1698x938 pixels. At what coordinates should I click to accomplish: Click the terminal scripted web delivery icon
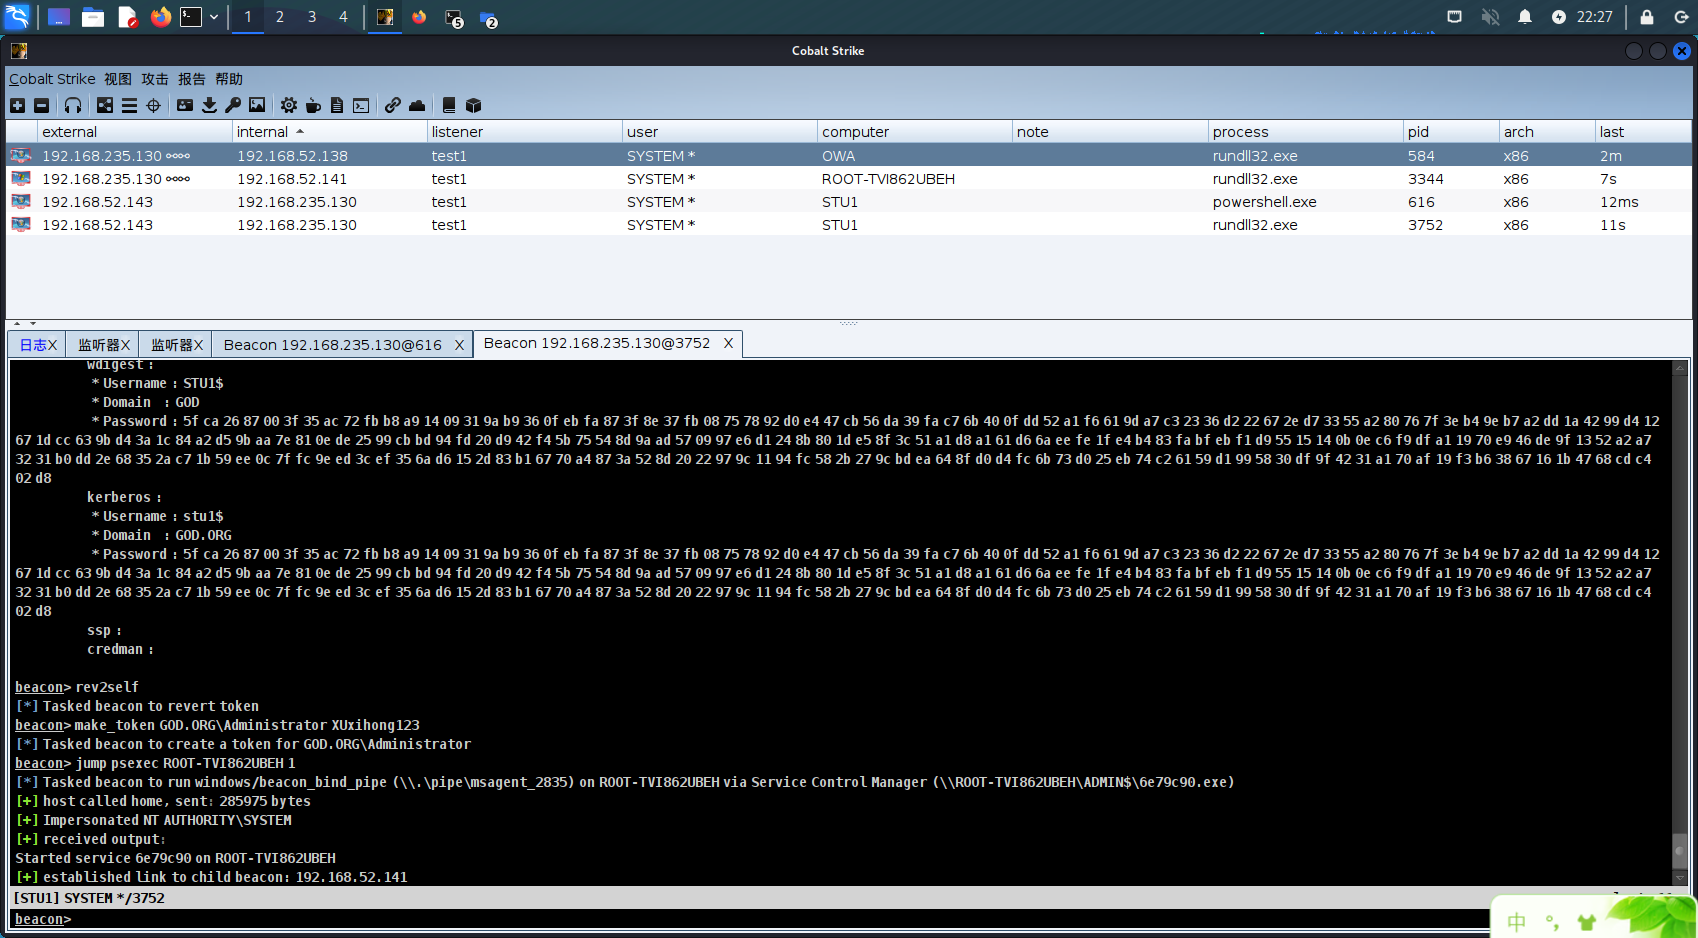pyautogui.click(x=361, y=105)
